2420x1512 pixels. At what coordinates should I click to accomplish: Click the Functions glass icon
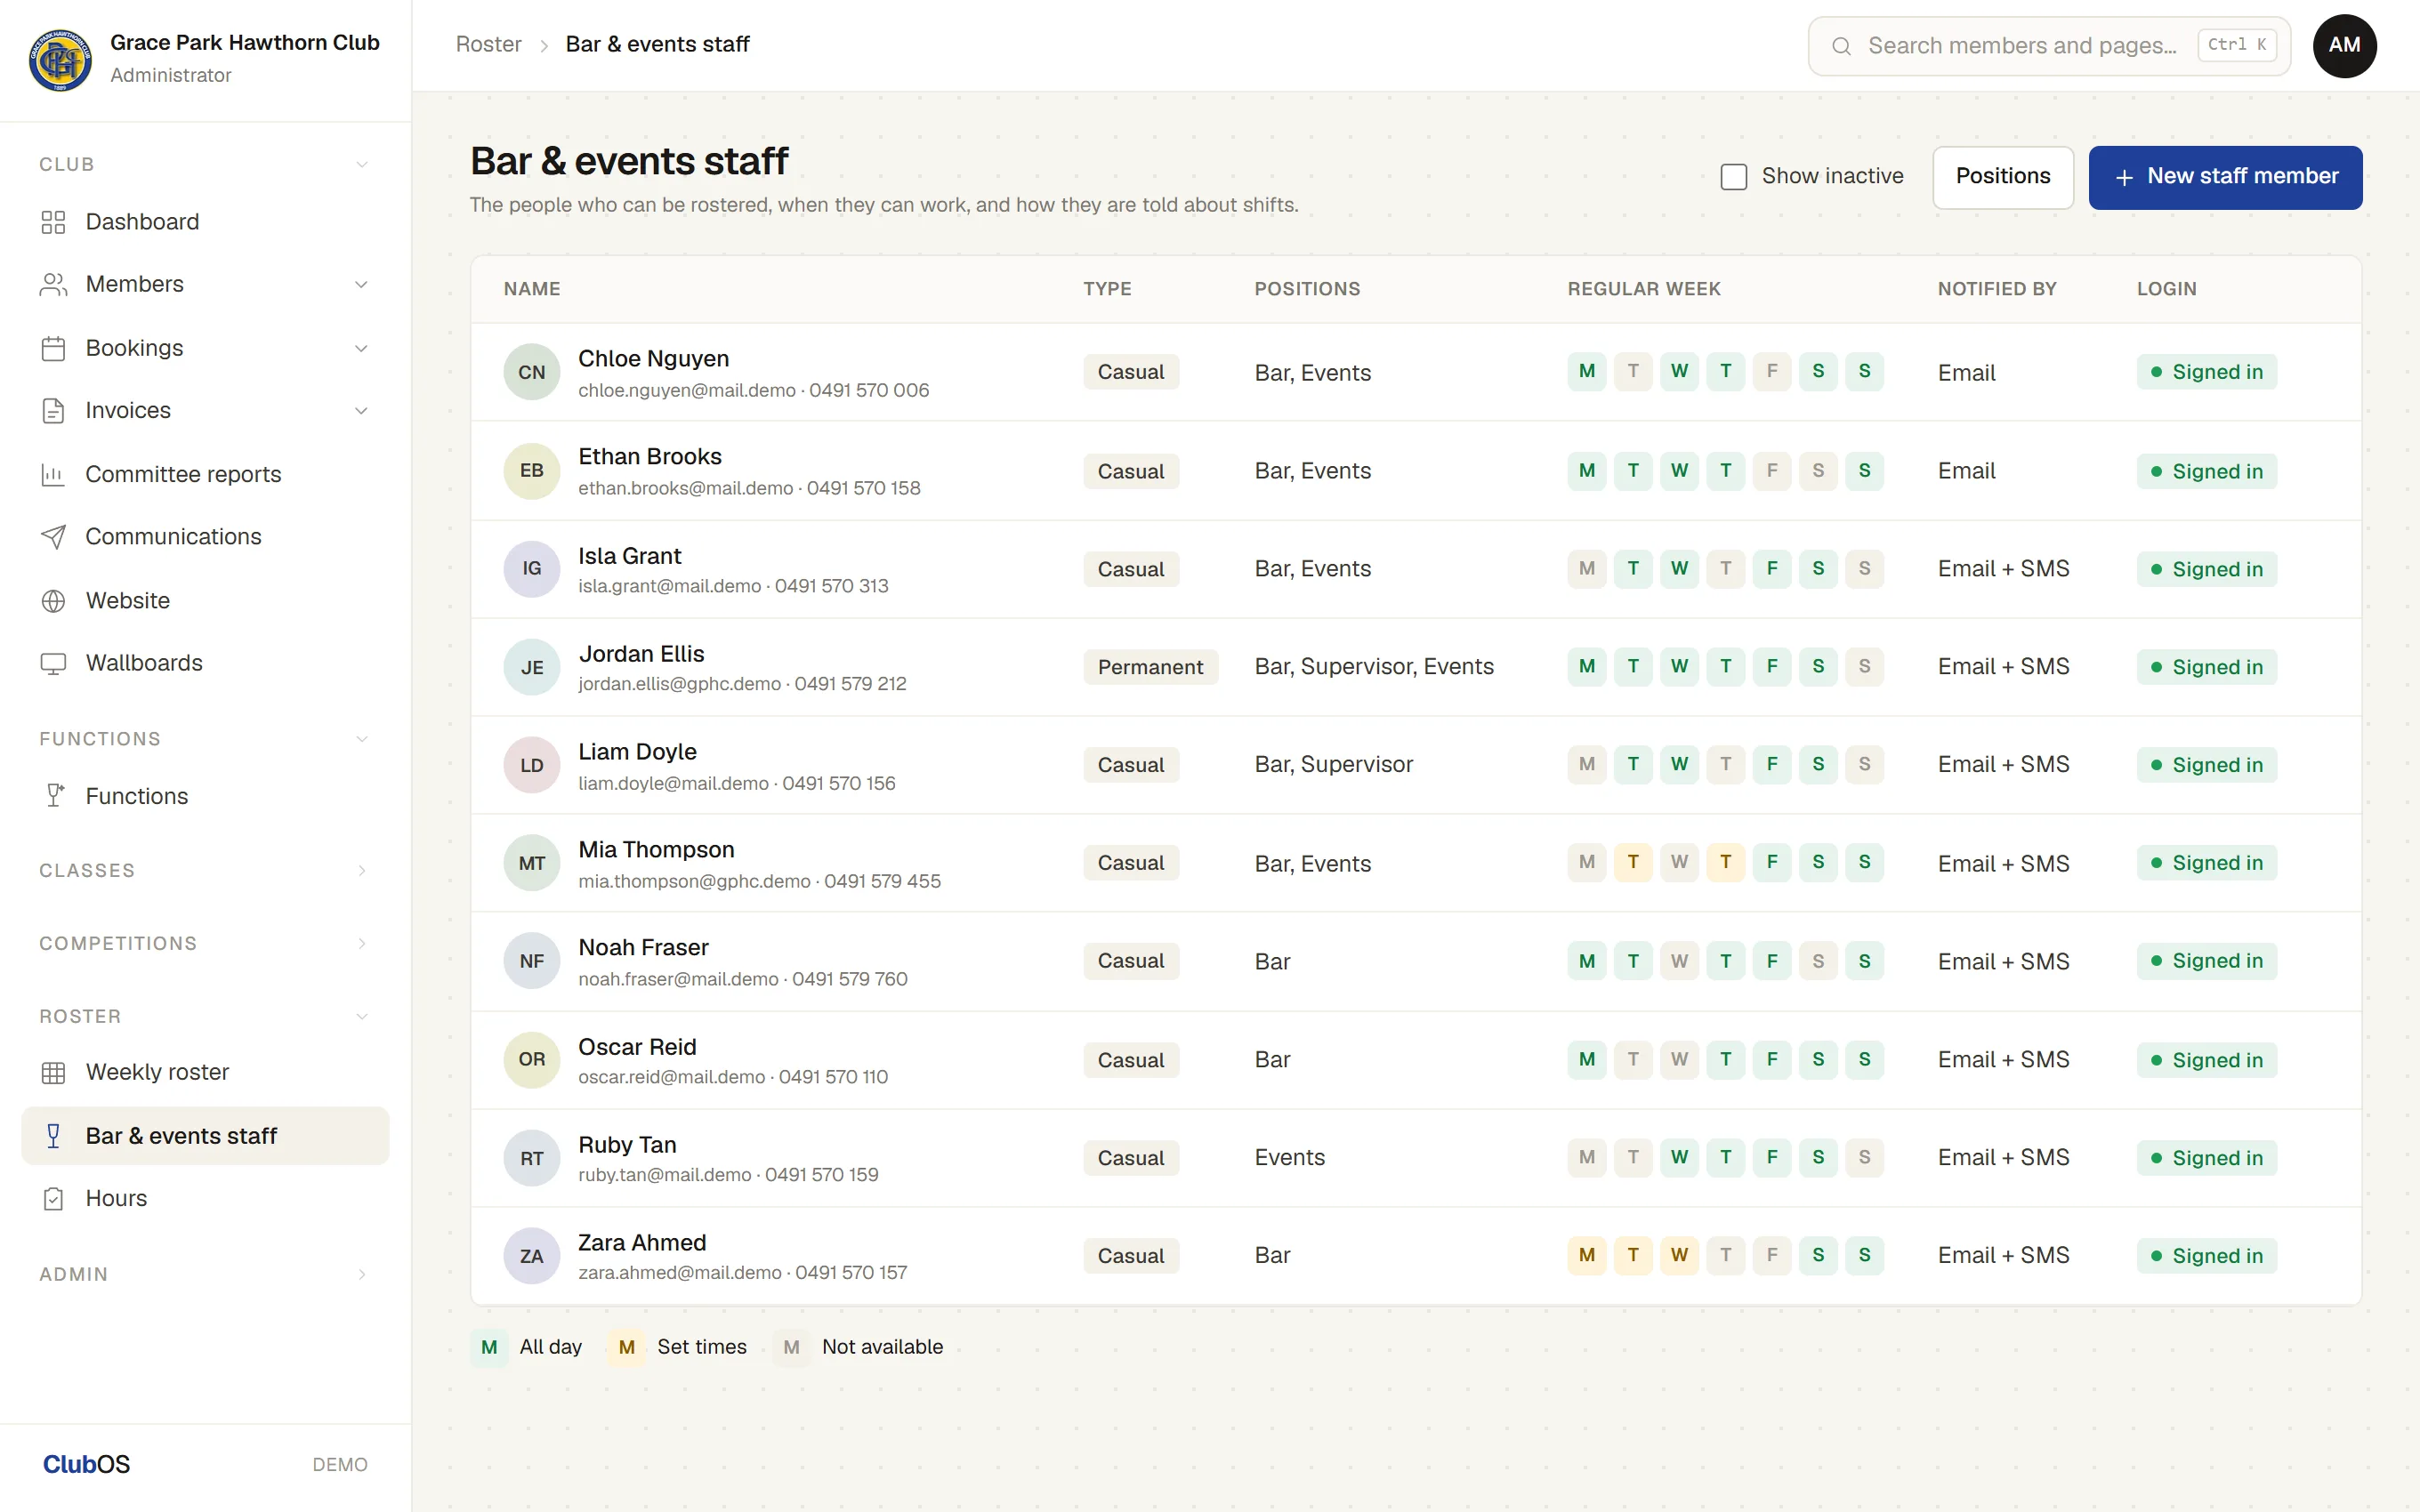coord(53,796)
